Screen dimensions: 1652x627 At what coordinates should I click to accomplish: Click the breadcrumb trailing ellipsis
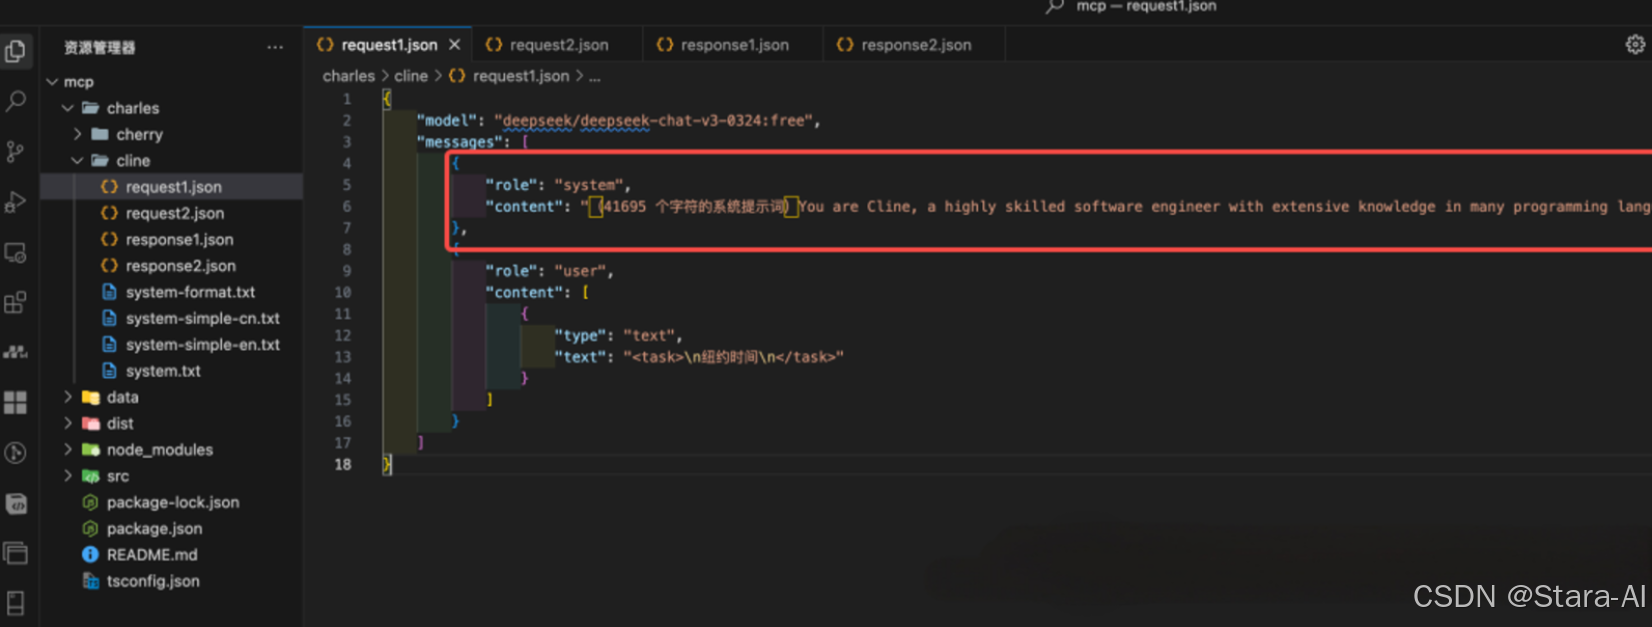pos(595,76)
